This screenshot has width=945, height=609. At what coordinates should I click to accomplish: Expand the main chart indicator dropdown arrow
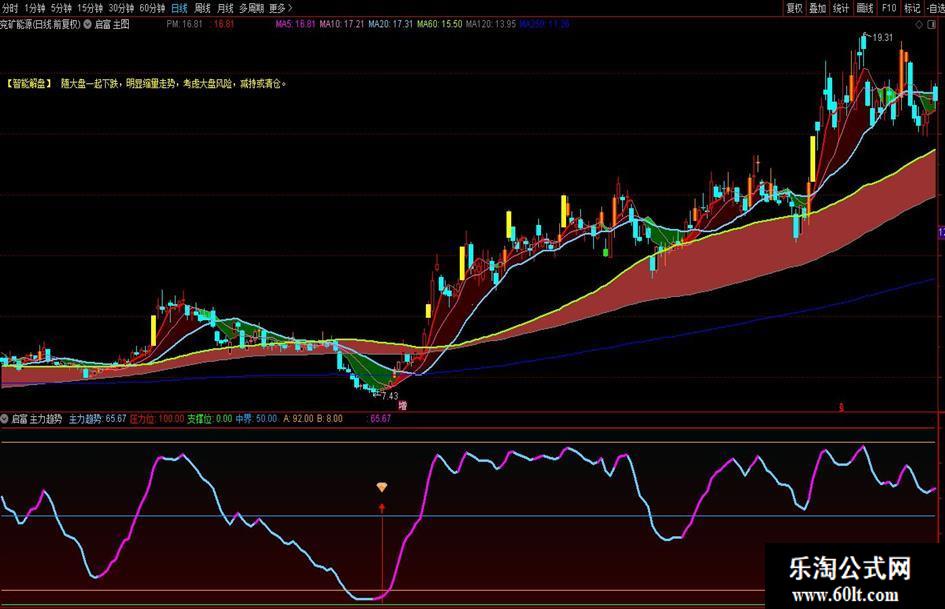pyautogui.click(x=87, y=24)
